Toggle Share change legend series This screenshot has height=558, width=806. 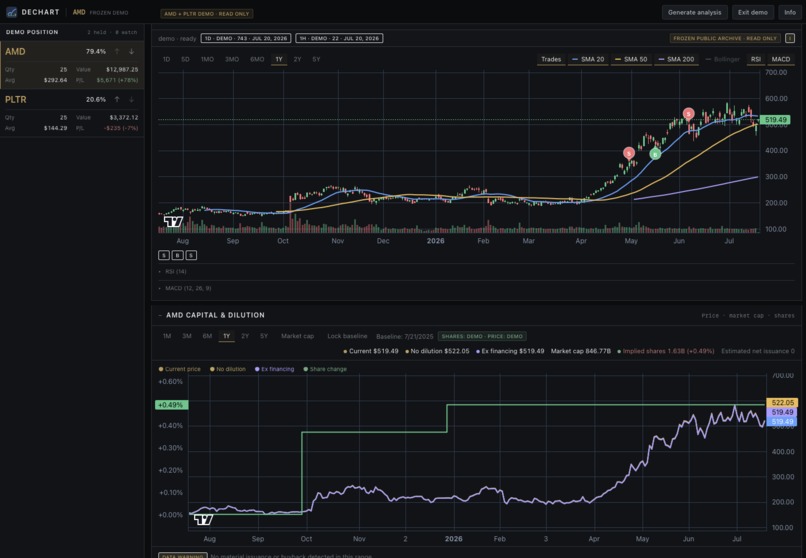325,369
